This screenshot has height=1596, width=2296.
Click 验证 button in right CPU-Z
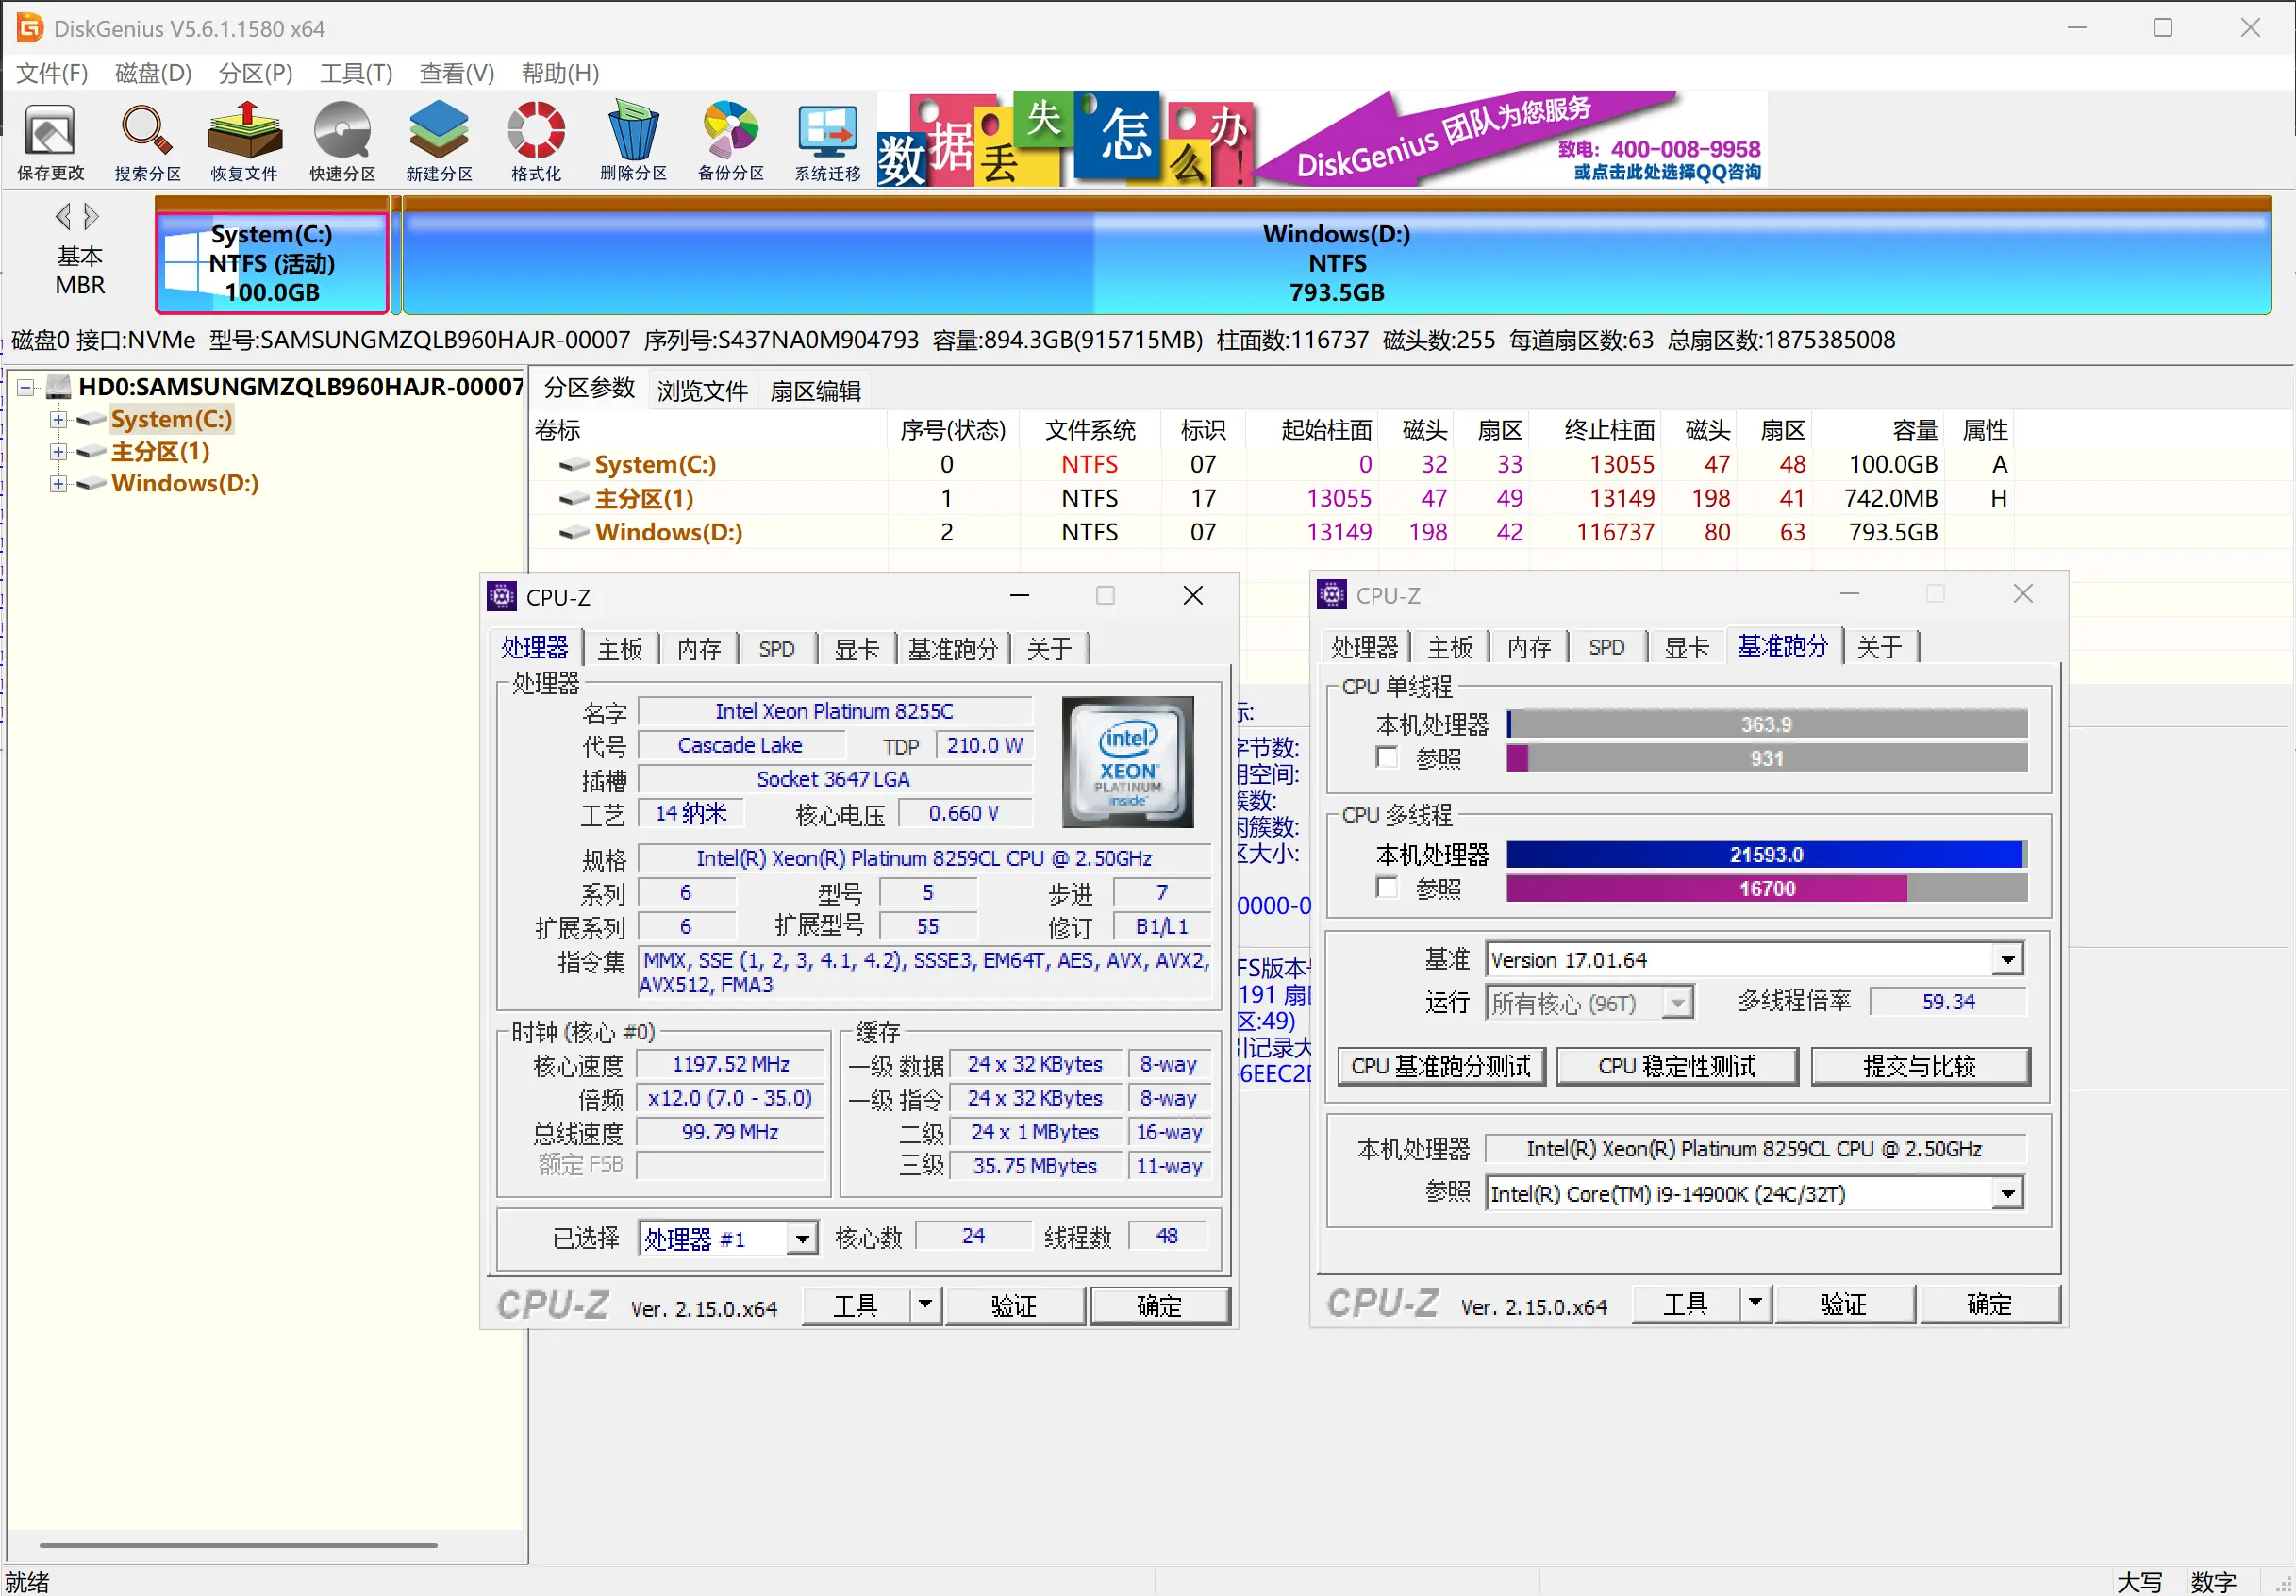pyautogui.click(x=1844, y=1304)
